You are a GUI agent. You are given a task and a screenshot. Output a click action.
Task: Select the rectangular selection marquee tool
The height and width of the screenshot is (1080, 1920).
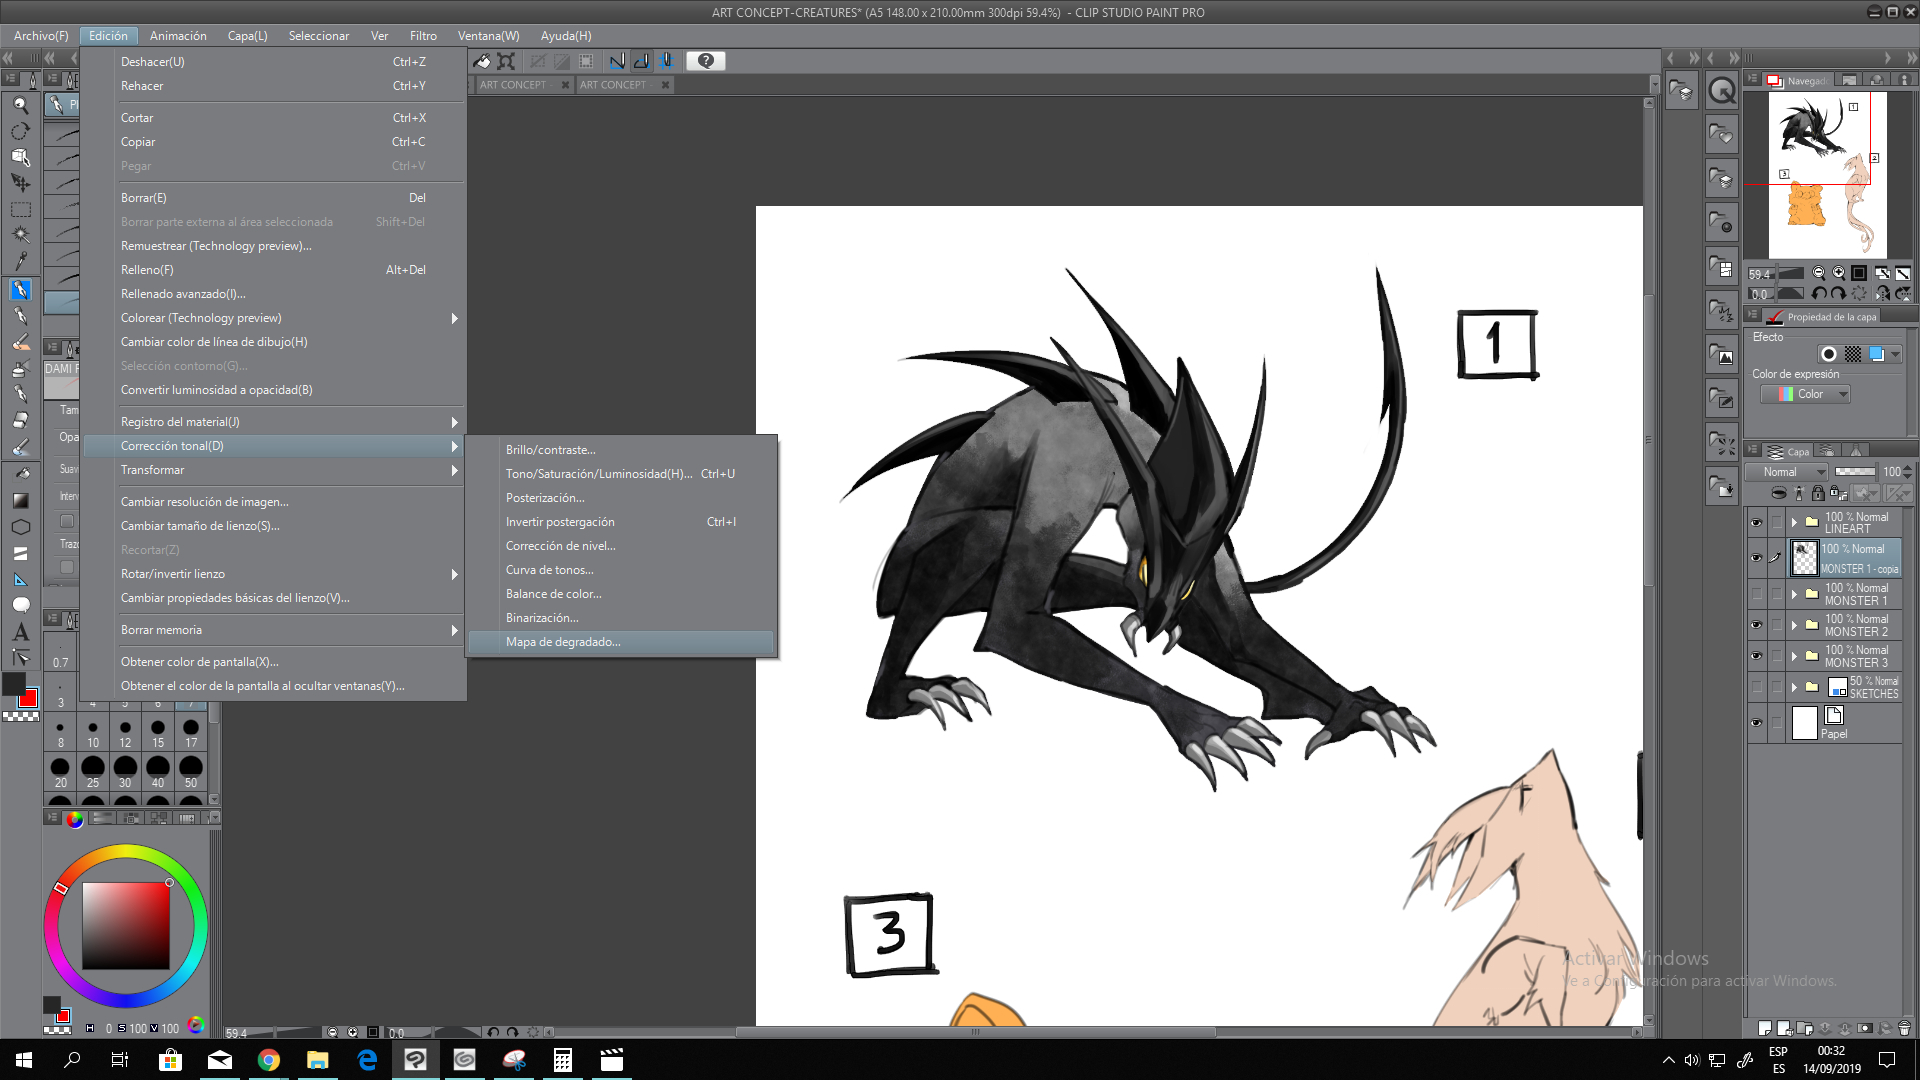coord(20,209)
